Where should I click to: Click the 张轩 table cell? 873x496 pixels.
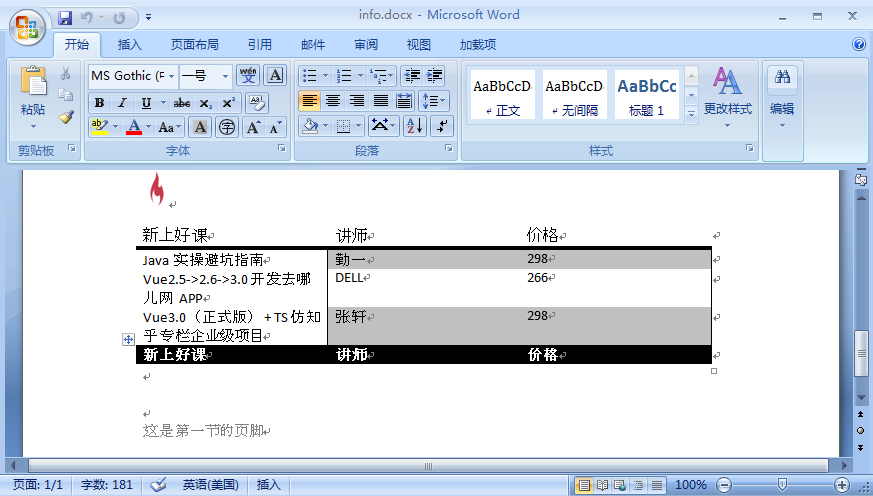pos(424,326)
